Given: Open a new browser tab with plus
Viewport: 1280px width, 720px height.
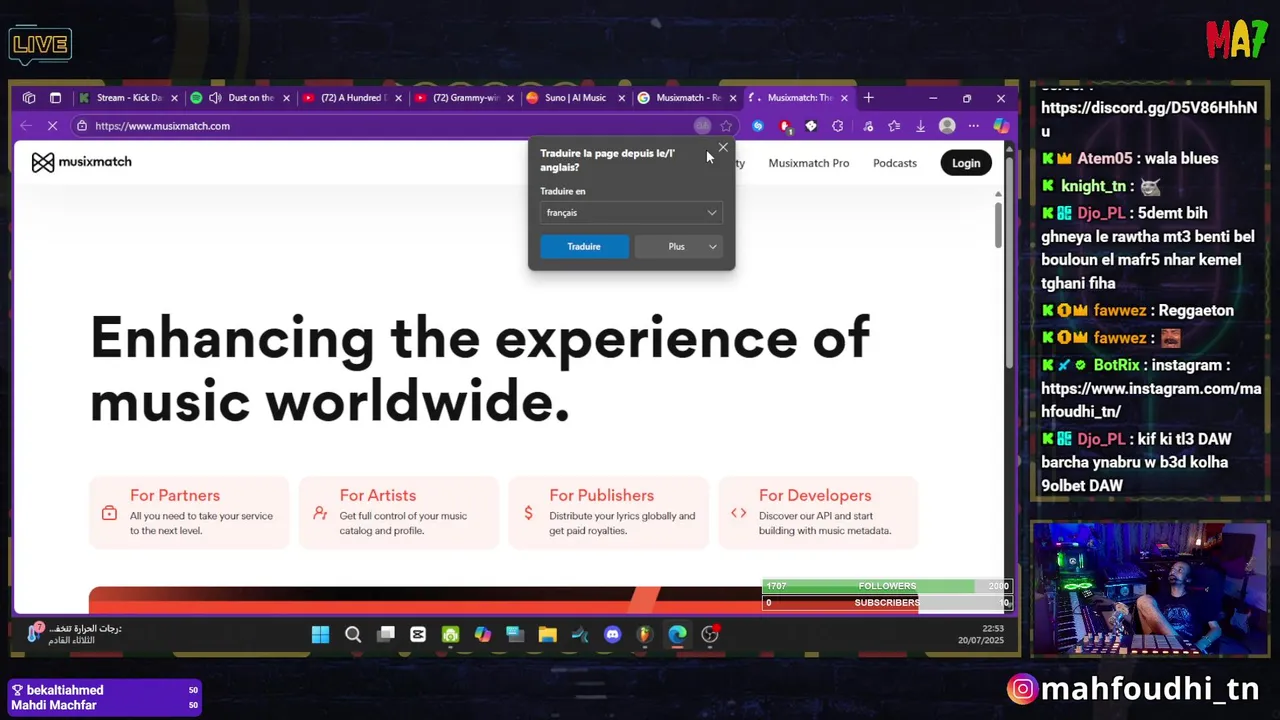Looking at the screenshot, I should 868,98.
